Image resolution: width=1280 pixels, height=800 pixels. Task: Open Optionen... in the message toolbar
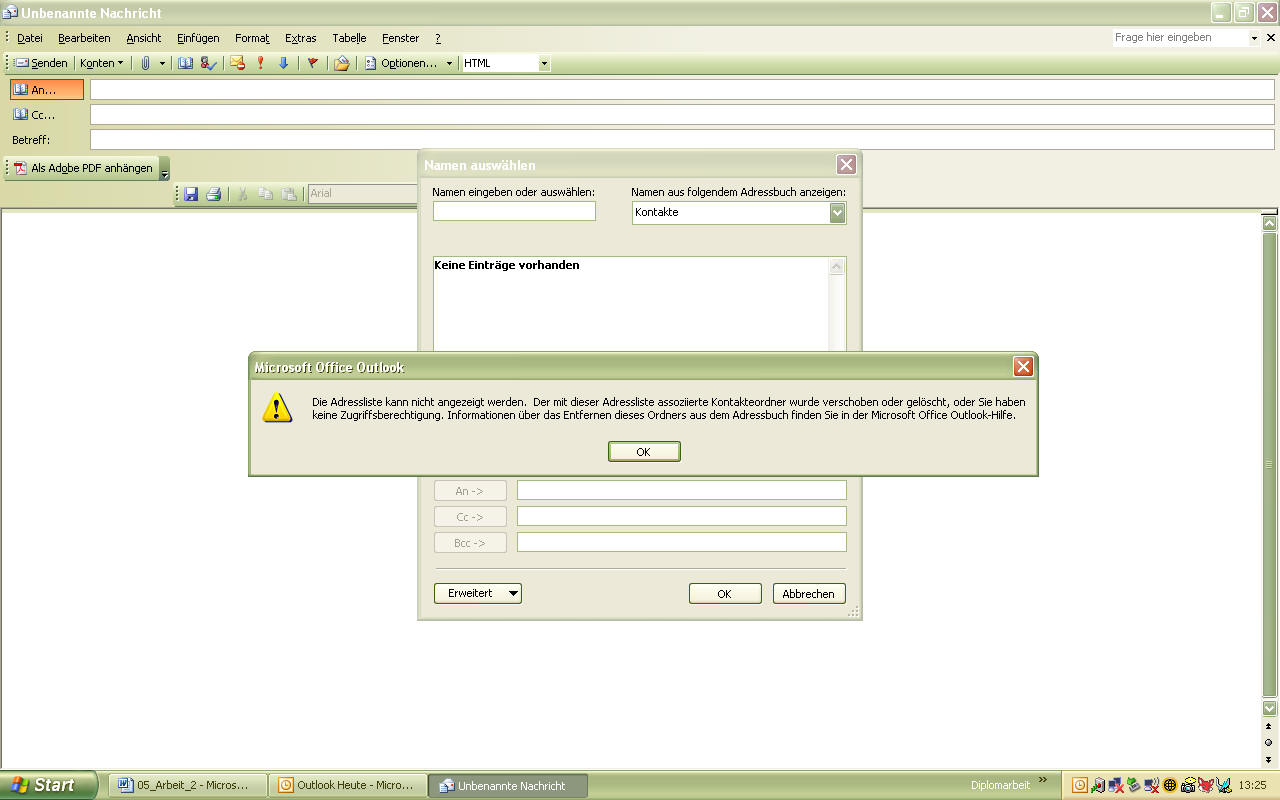coord(400,63)
